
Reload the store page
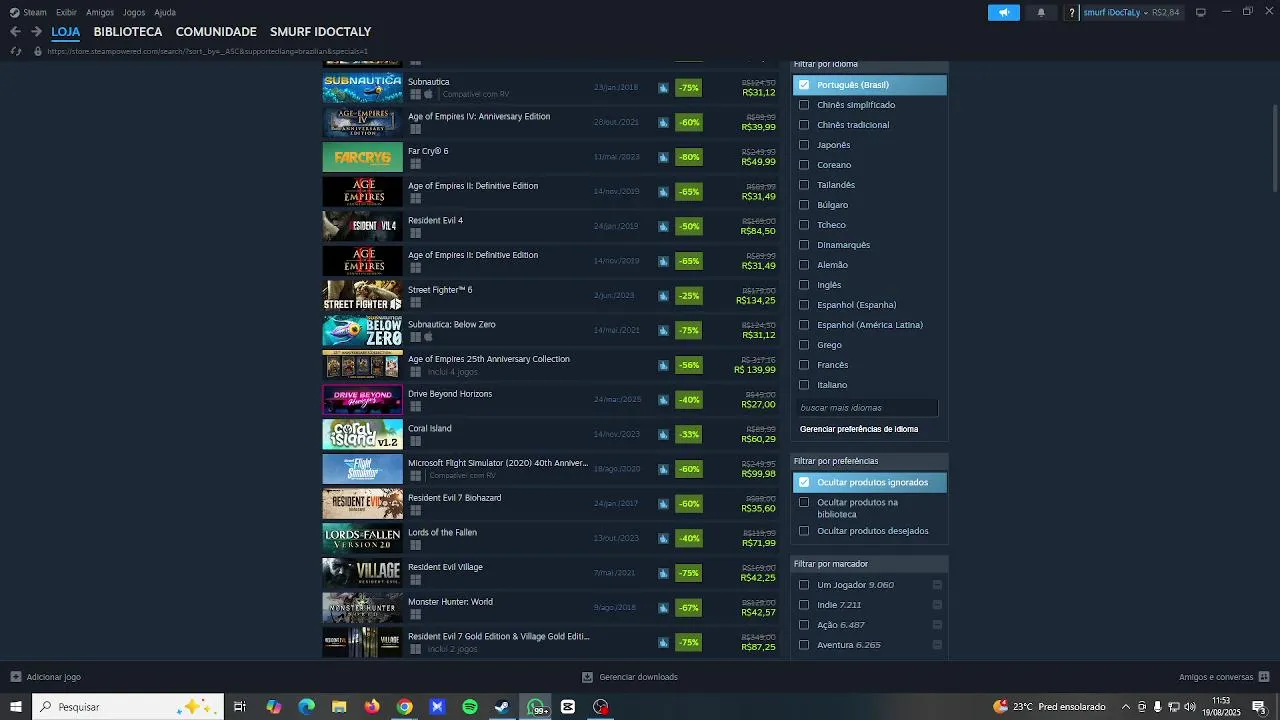pyautogui.click(x=15, y=51)
